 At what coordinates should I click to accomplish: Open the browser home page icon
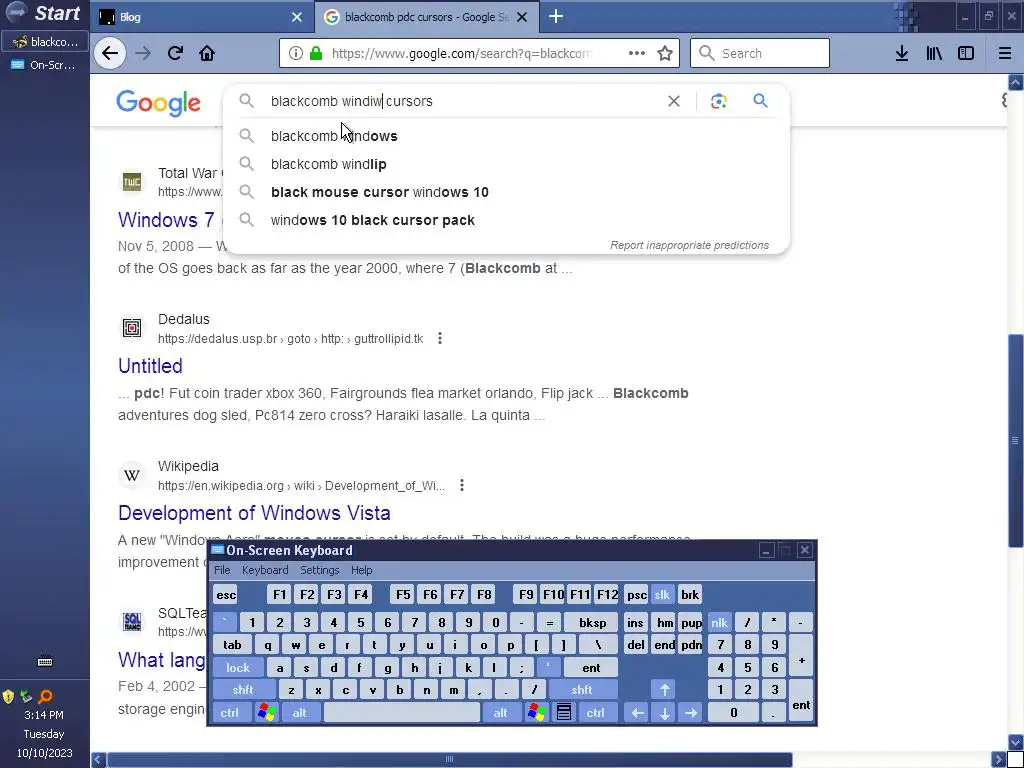pyautogui.click(x=207, y=53)
